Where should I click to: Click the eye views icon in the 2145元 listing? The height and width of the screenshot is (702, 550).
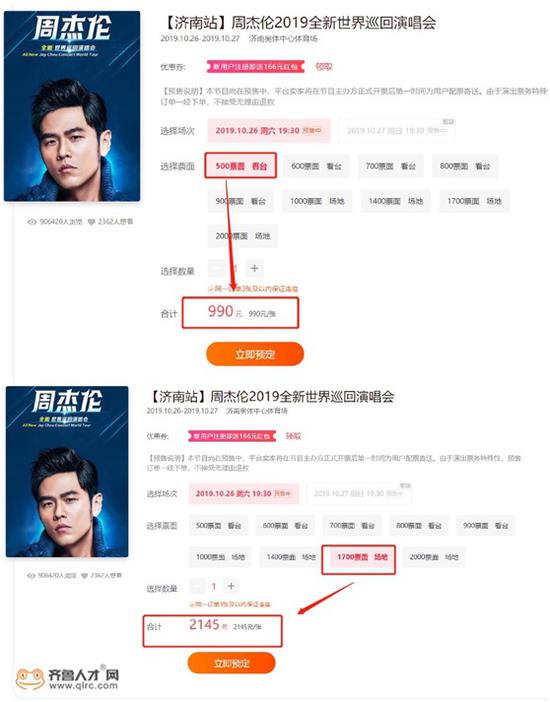[x=31, y=576]
